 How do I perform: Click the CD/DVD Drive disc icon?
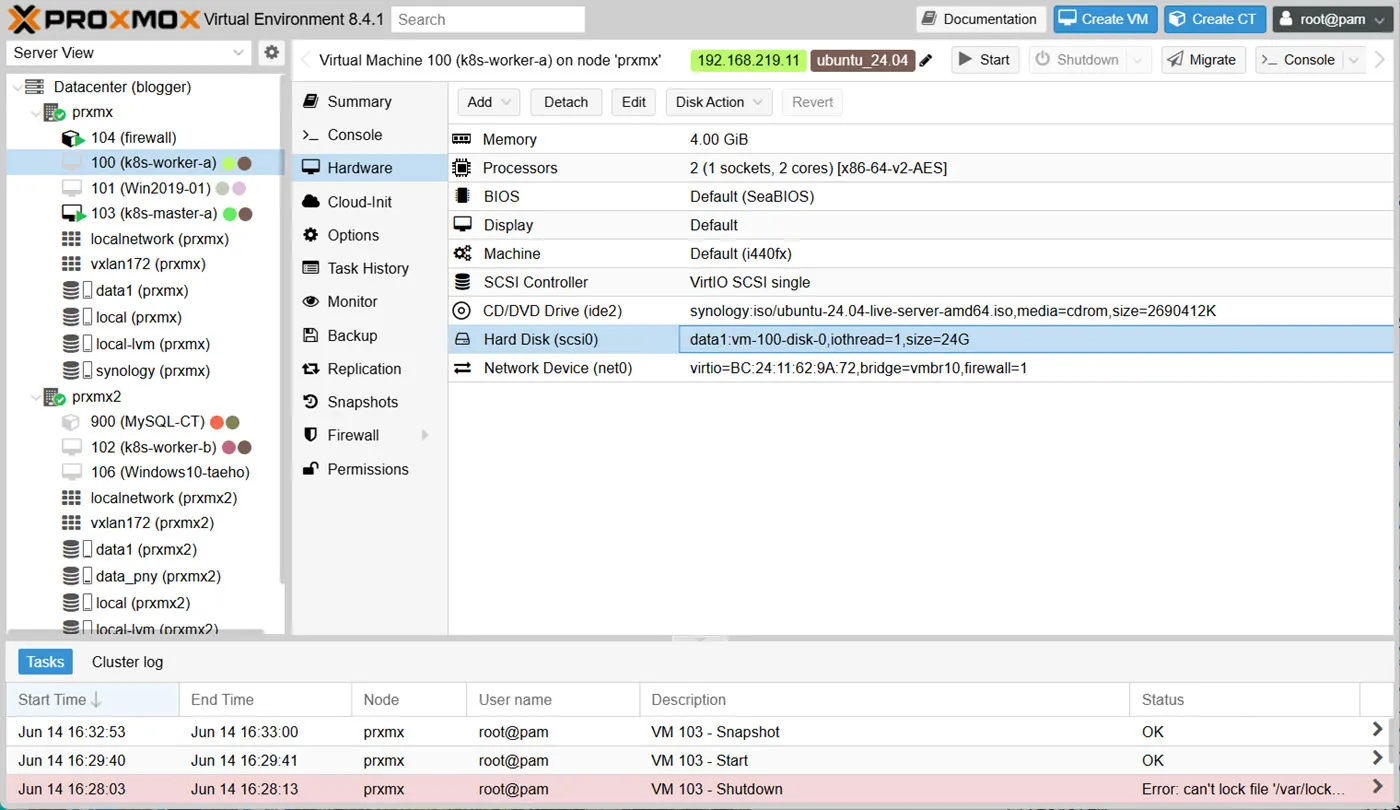tap(462, 310)
